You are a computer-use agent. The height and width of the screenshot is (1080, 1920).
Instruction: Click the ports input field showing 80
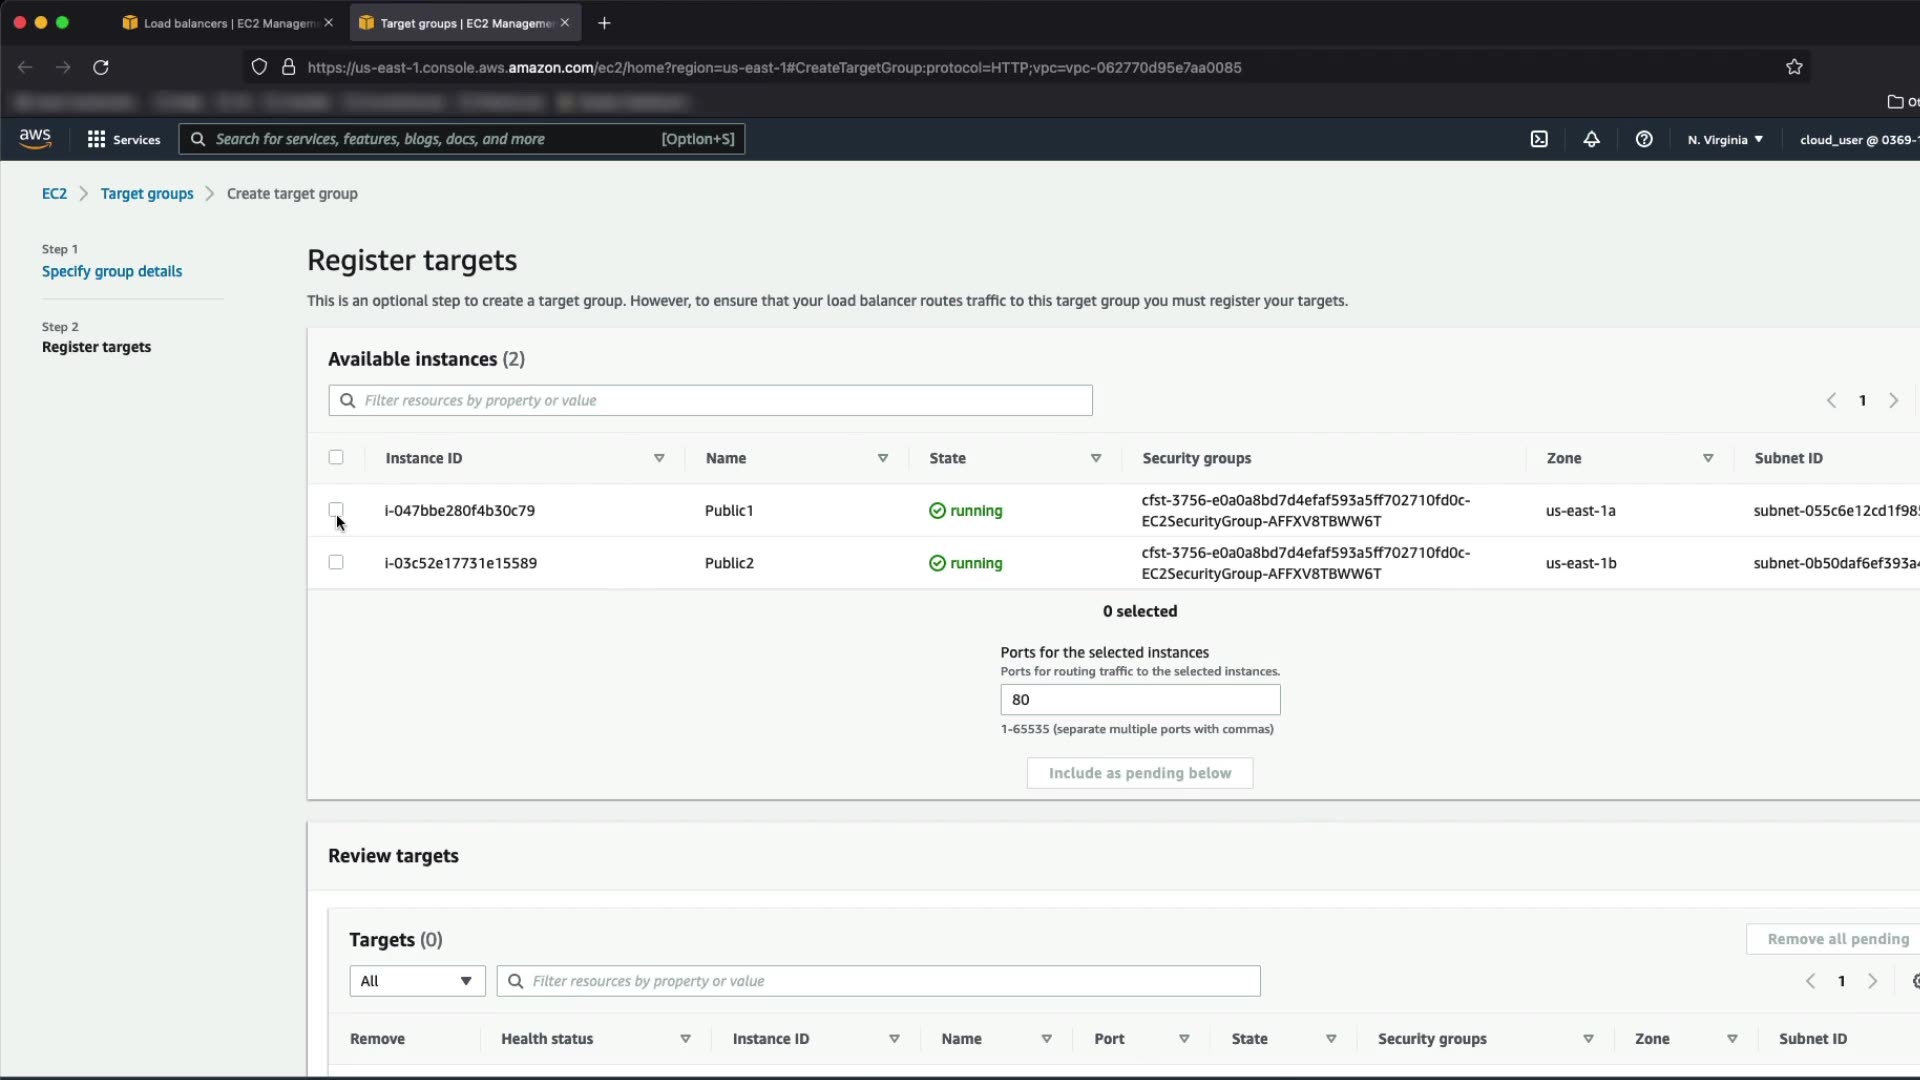(x=1139, y=699)
